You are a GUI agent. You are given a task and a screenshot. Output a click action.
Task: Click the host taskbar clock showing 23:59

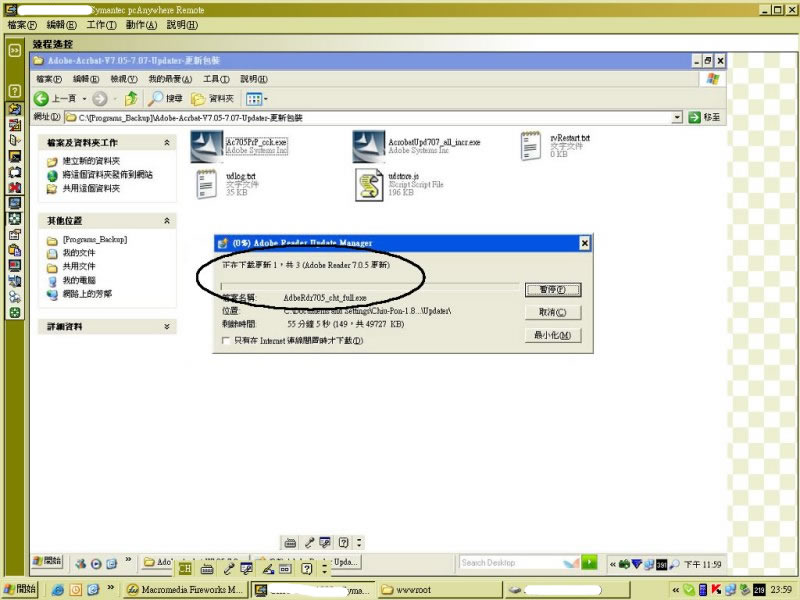[781, 590]
